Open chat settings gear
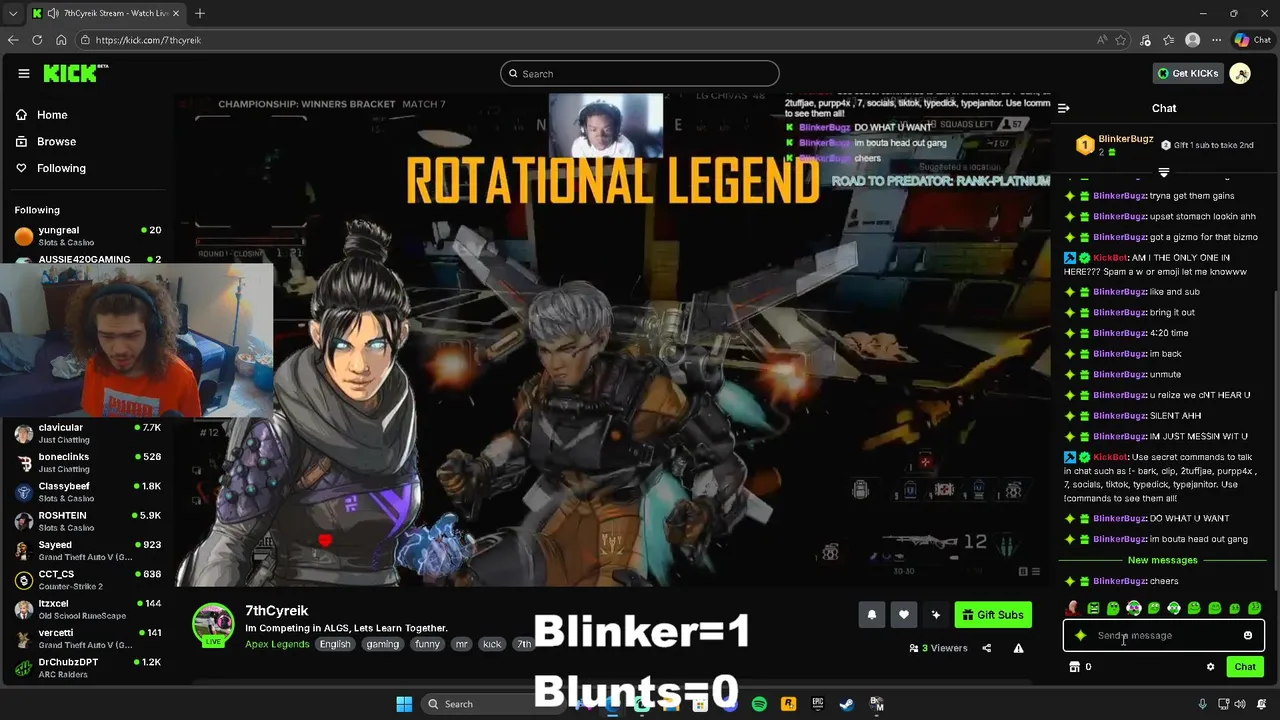Image resolution: width=1280 pixels, height=720 pixels. pyautogui.click(x=1210, y=667)
